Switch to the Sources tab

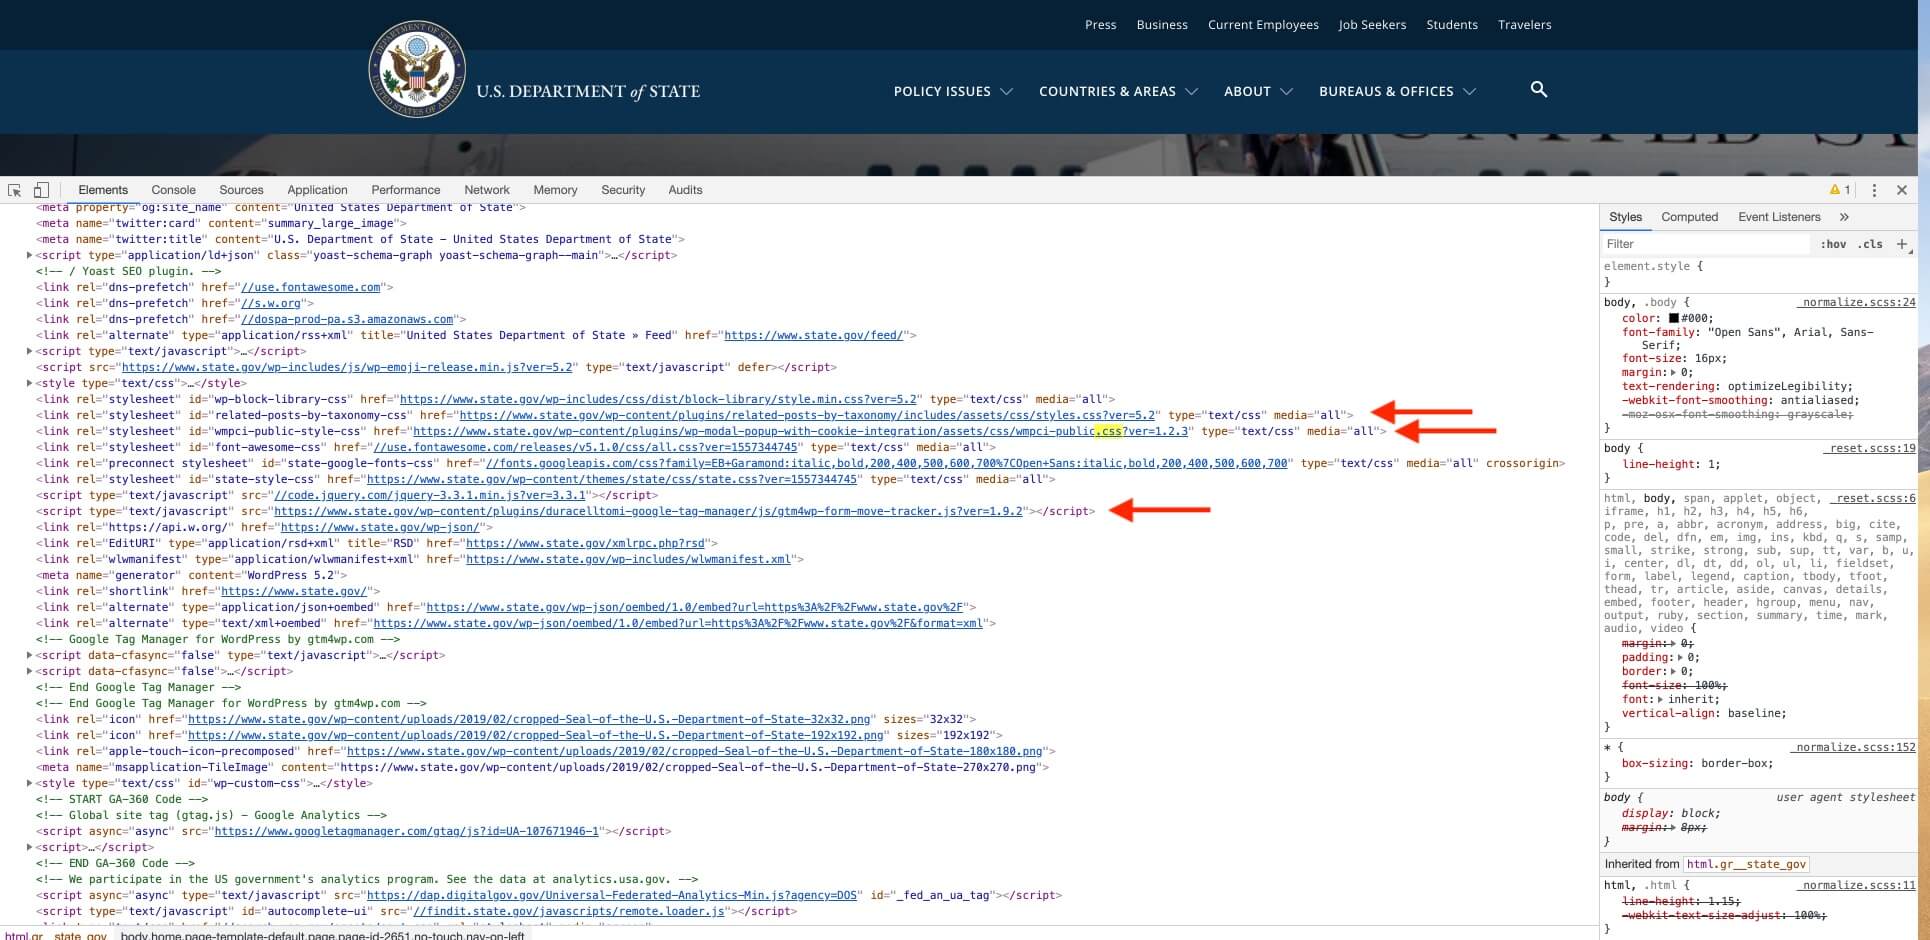pyautogui.click(x=241, y=190)
